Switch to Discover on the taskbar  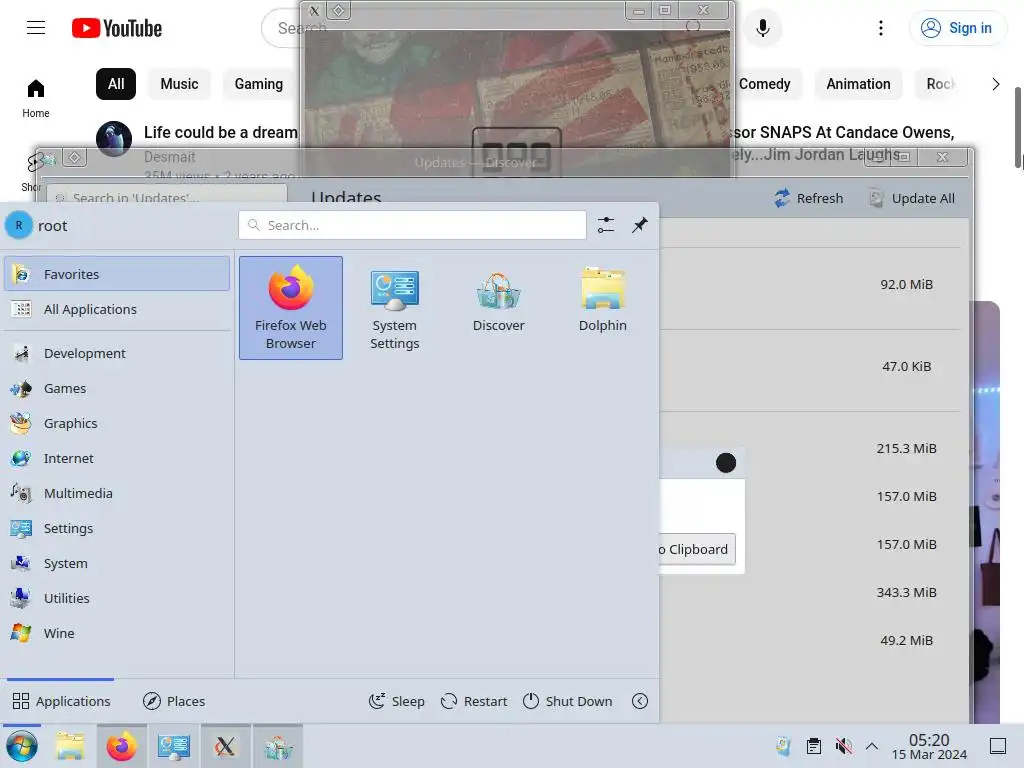tap(278, 746)
